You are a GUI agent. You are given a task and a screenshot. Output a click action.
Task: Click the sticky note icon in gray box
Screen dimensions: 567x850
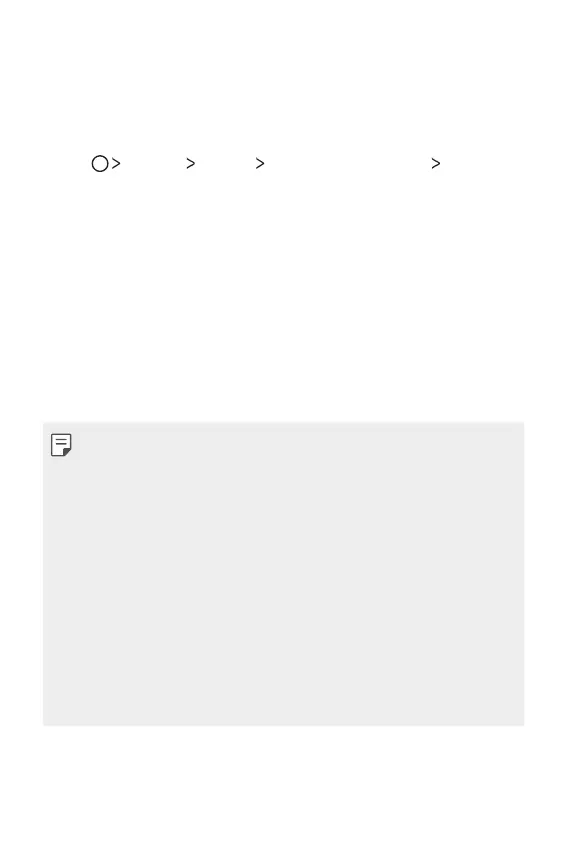pos(61,445)
